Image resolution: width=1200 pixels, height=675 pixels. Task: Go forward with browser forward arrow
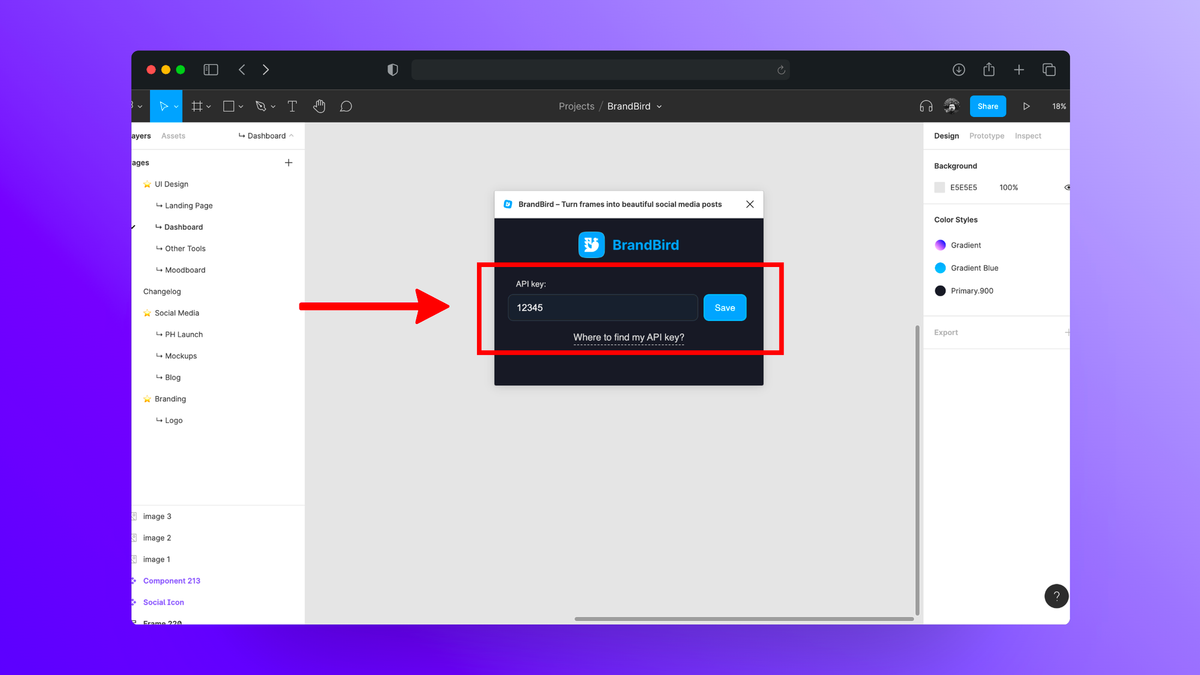(x=266, y=70)
